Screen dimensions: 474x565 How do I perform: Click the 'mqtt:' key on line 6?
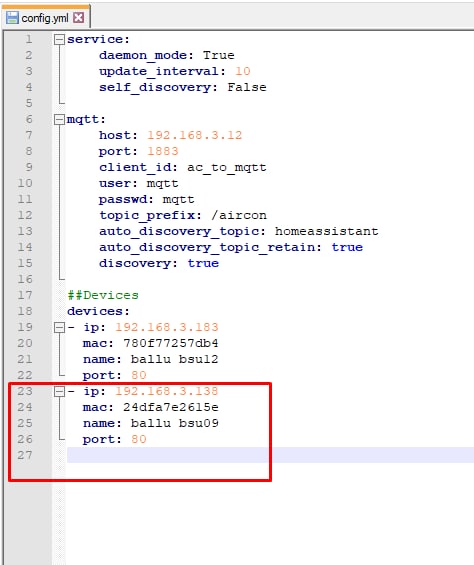[x=86, y=119]
